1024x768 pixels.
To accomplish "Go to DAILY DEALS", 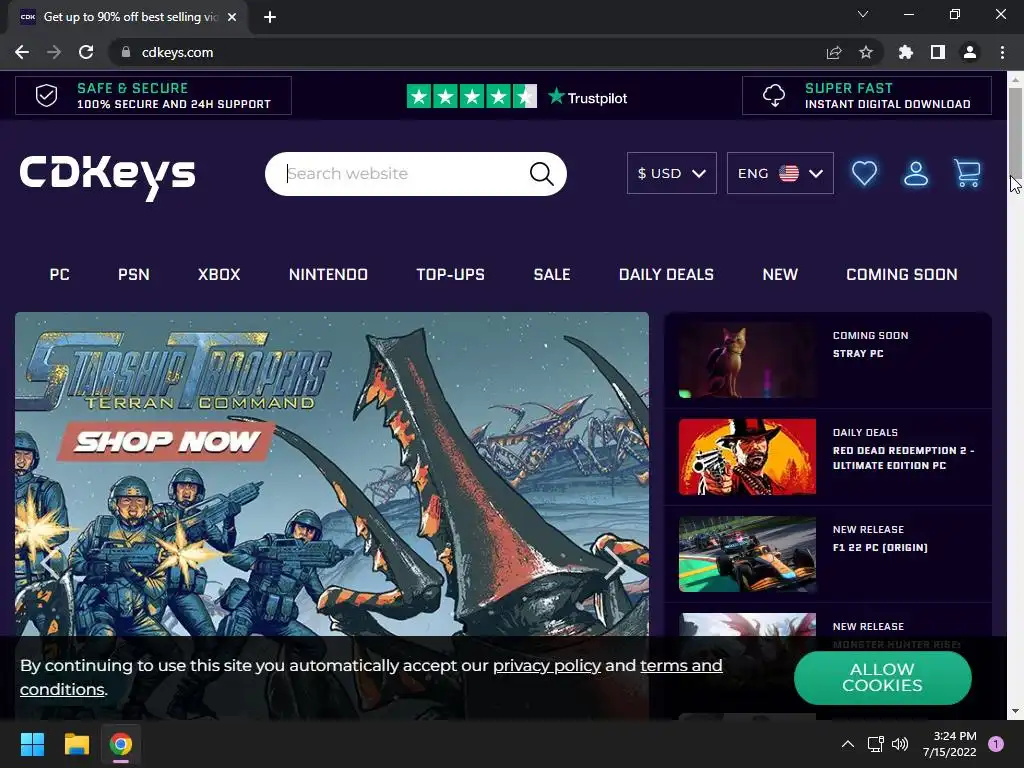I will click(x=666, y=274).
